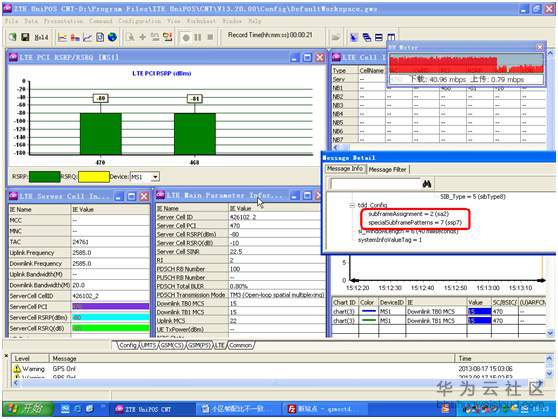Click the chart legend table scroll down arrow
This screenshot has height=419, width=558.
click(x=550, y=333)
